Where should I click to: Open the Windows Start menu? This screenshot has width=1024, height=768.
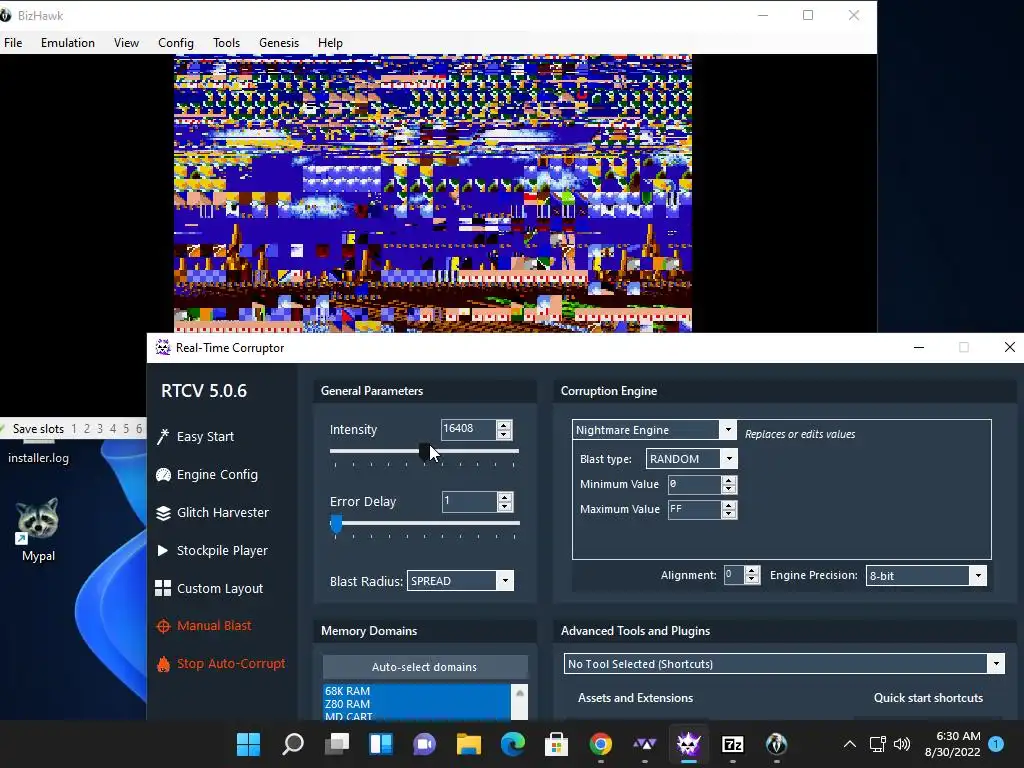point(248,744)
